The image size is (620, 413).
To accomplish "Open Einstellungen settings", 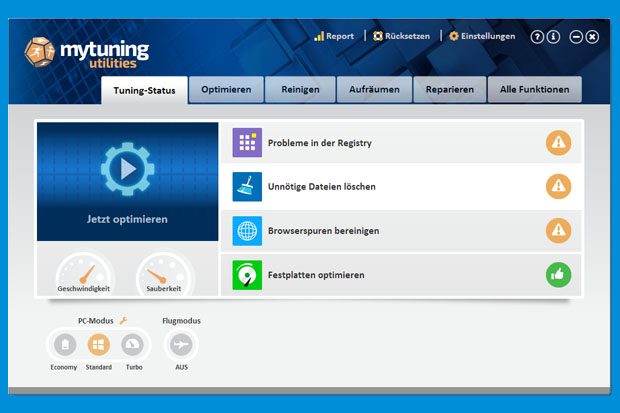I will pos(482,36).
